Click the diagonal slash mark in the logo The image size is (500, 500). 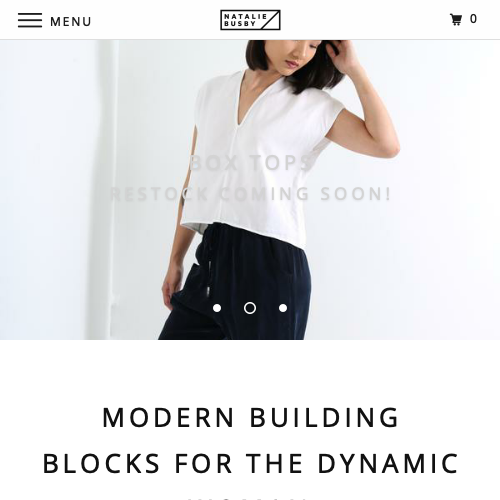[x=270, y=20]
